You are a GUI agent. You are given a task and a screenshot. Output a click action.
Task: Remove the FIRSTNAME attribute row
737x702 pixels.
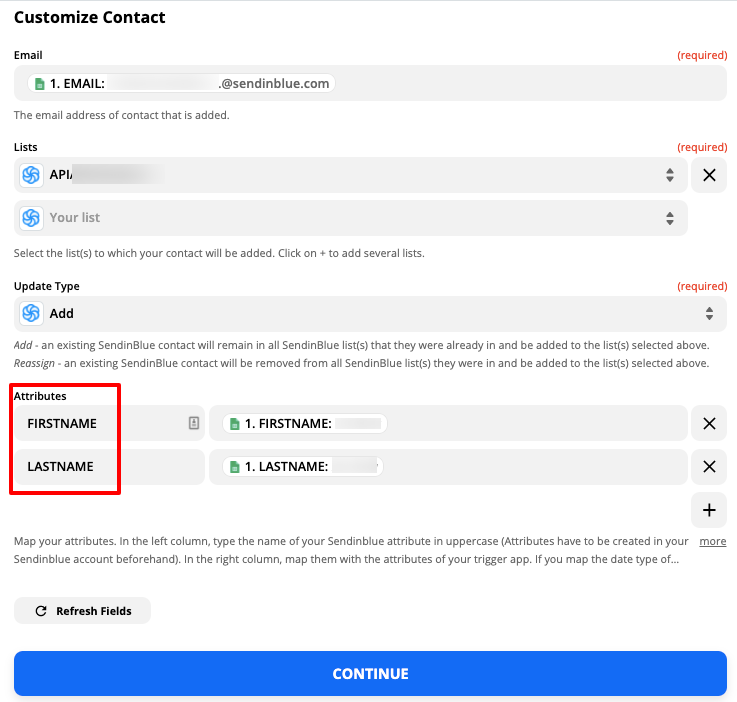pos(709,423)
